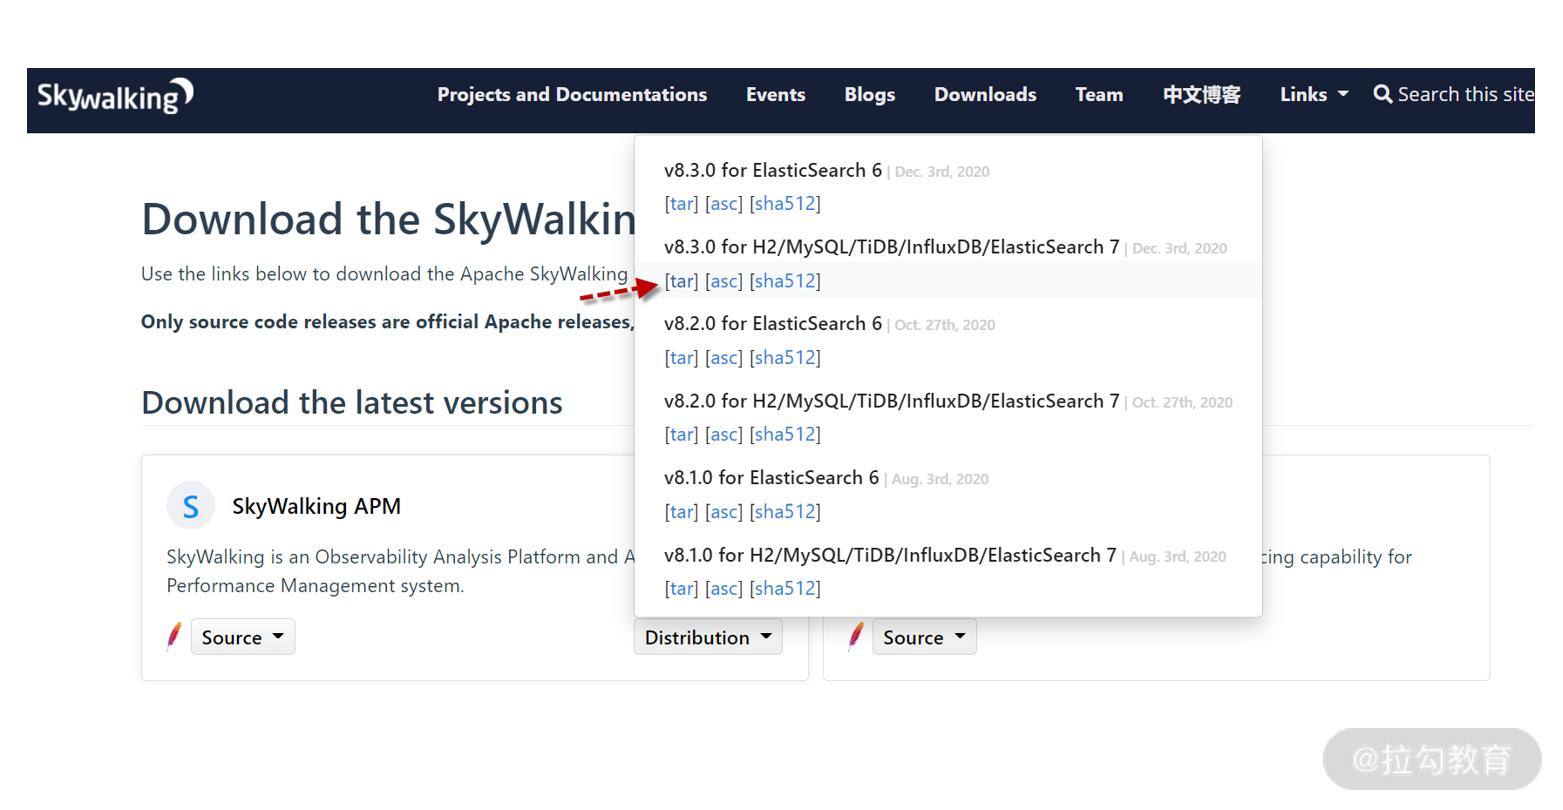This screenshot has height=810, width=1563.
Task: Download tar for v8.1.0 ElasticSearch 6
Action: coord(682,512)
